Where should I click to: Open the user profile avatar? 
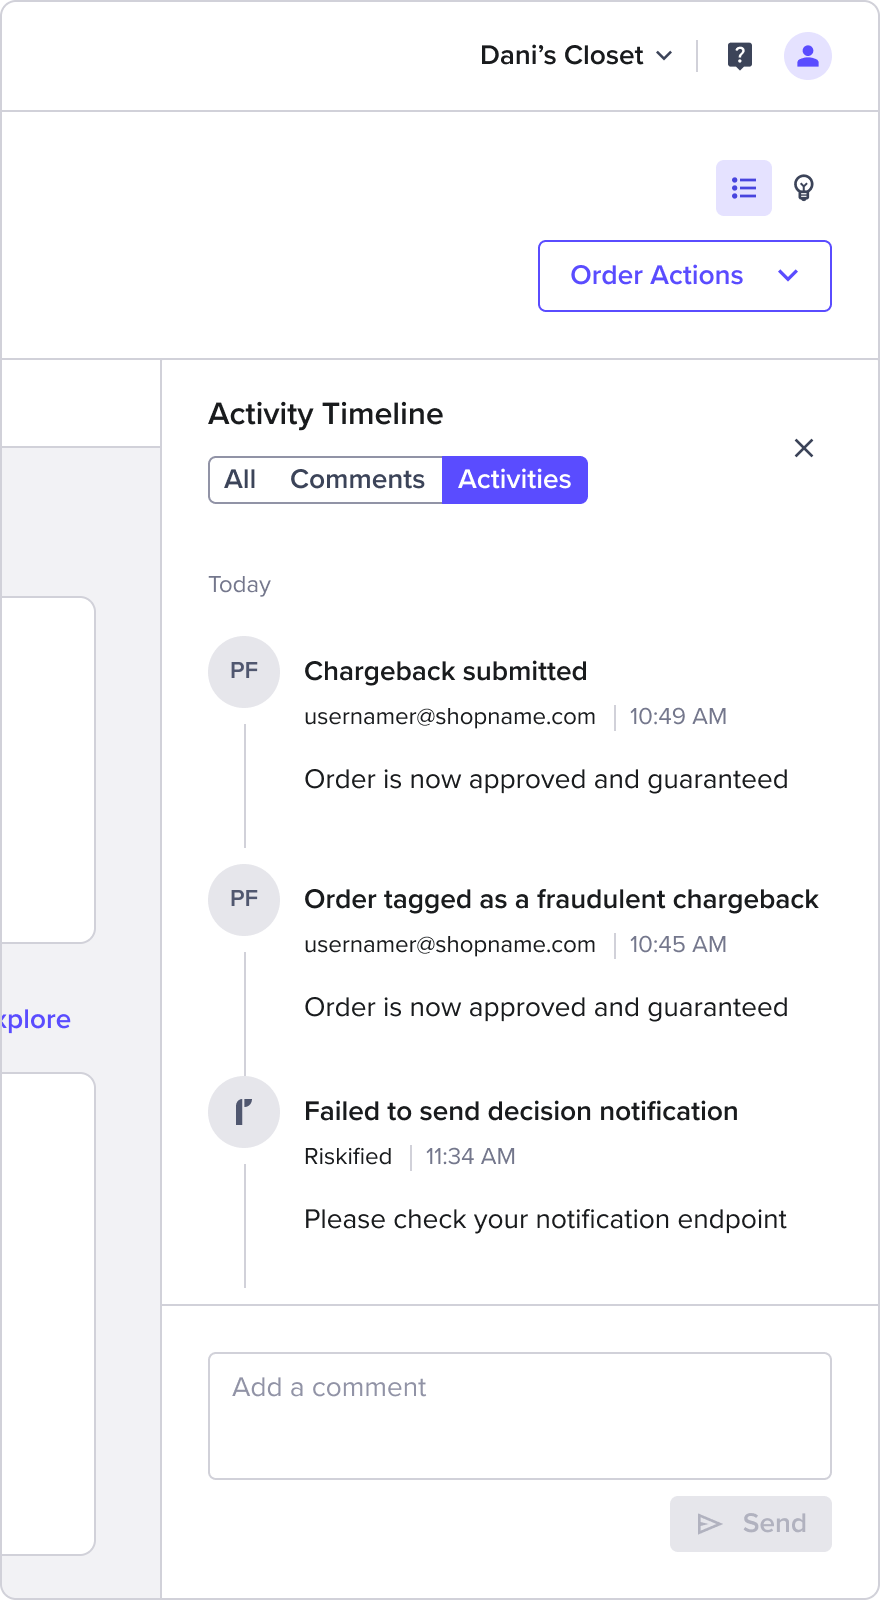point(808,56)
